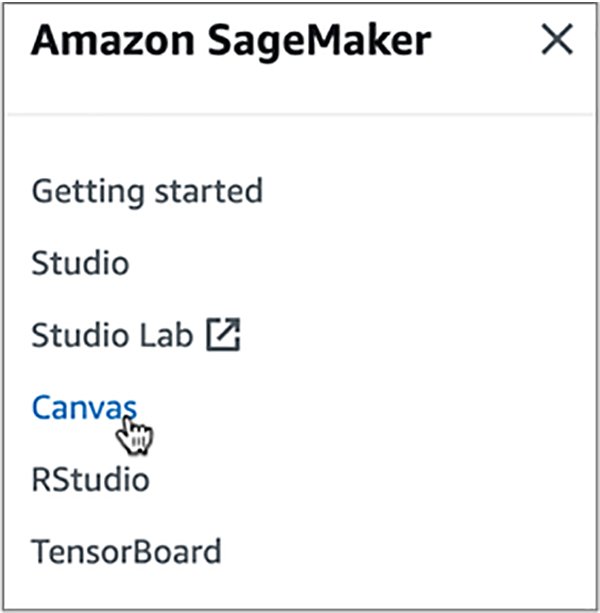Click the blue Canvas link

click(x=84, y=407)
